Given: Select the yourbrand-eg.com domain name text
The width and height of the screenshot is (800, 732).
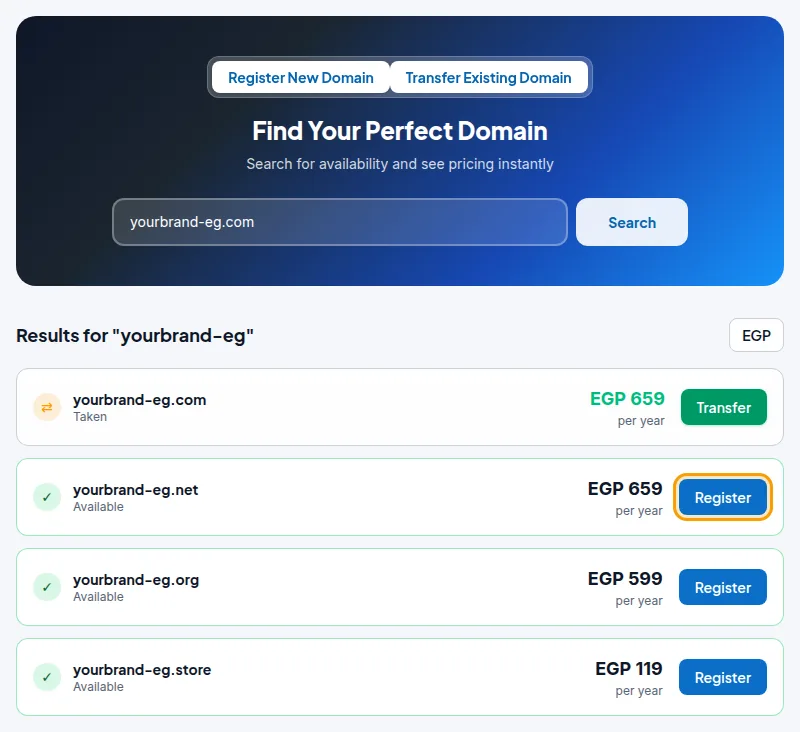Looking at the screenshot, I should [x=140, y=400].
